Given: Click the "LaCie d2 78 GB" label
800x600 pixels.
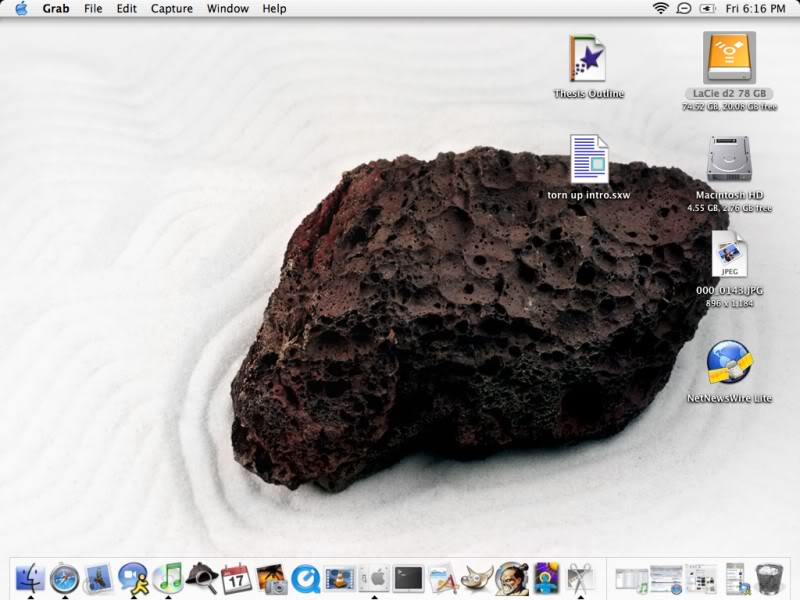Looking at the screenshot, I should [729, 93].
